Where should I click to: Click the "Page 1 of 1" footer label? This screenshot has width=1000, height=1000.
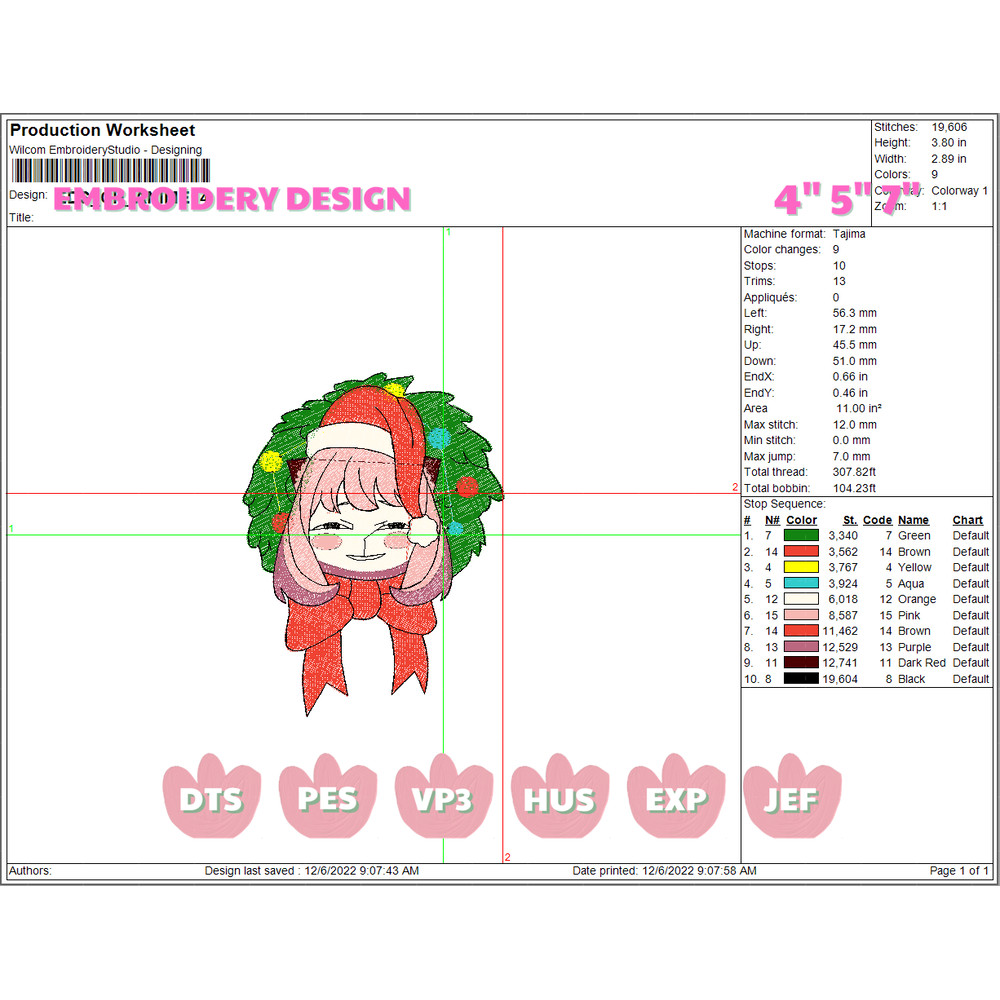pos(959,871)
